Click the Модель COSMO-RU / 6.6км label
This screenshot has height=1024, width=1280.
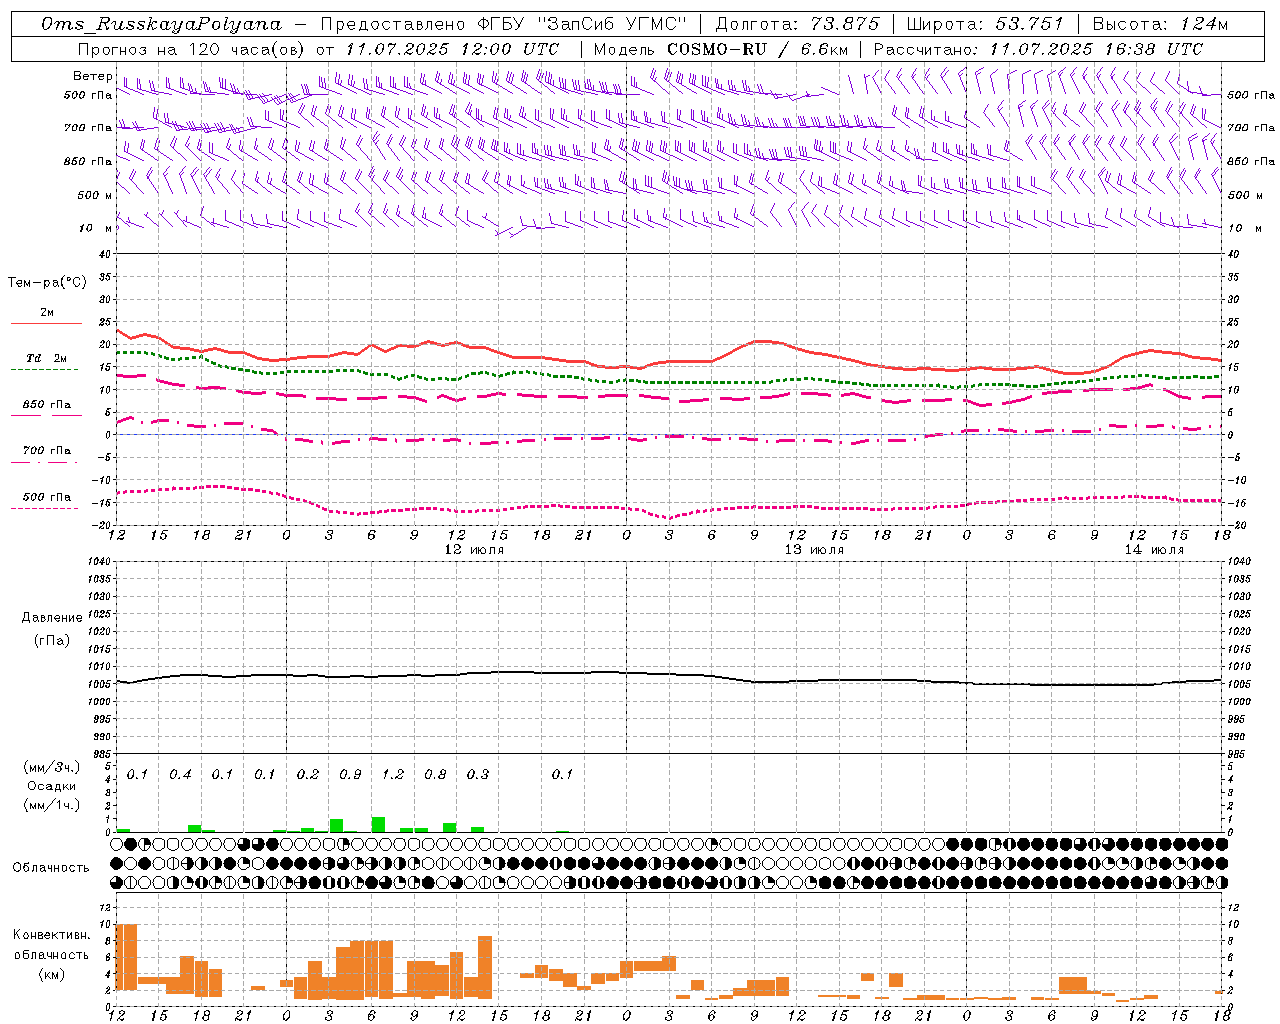pos(721,49)
